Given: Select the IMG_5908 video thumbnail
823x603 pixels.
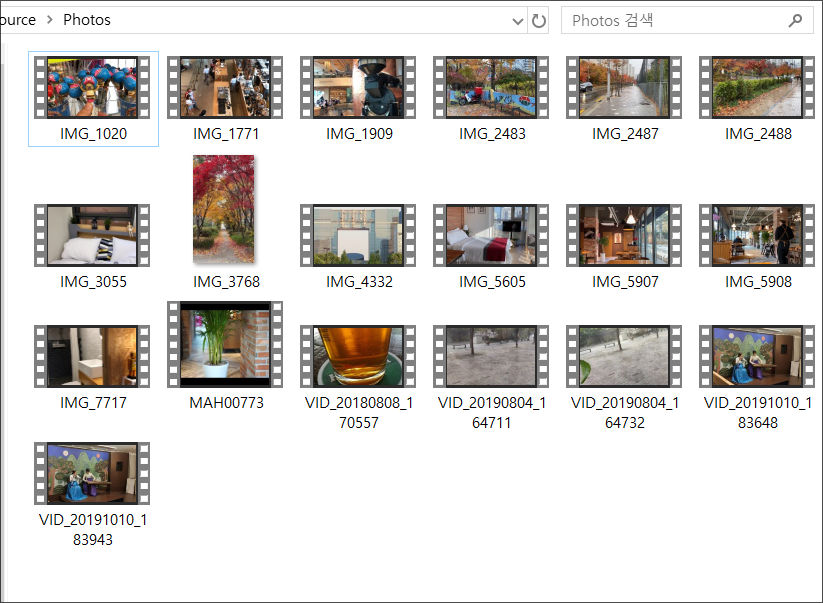Looking at the screenshot, I should 757,236.
